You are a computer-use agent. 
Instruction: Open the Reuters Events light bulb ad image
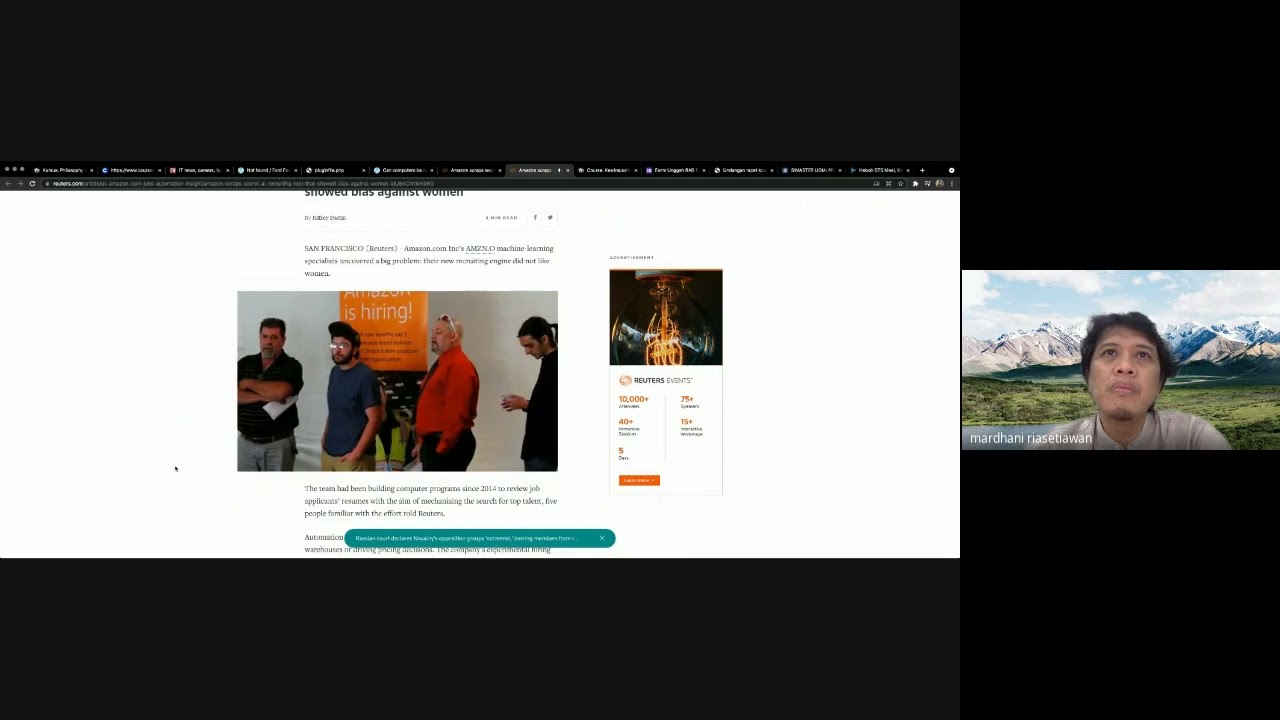click(x=666, y=317)
